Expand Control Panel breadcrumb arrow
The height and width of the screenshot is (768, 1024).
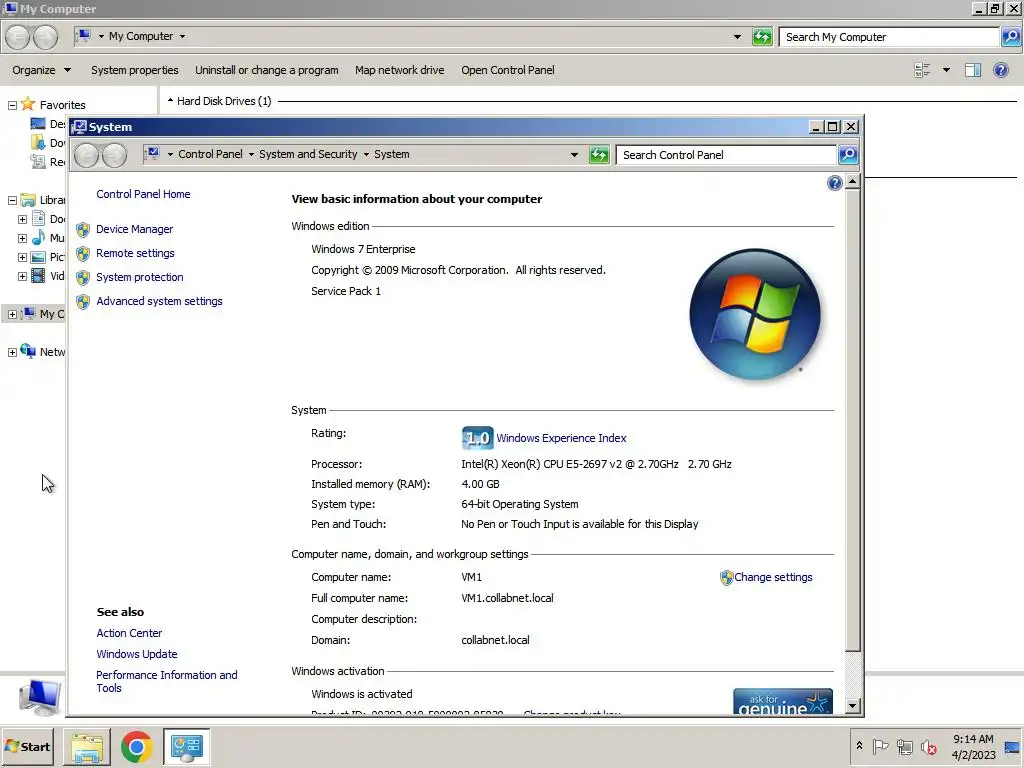(x=251, y=155)
